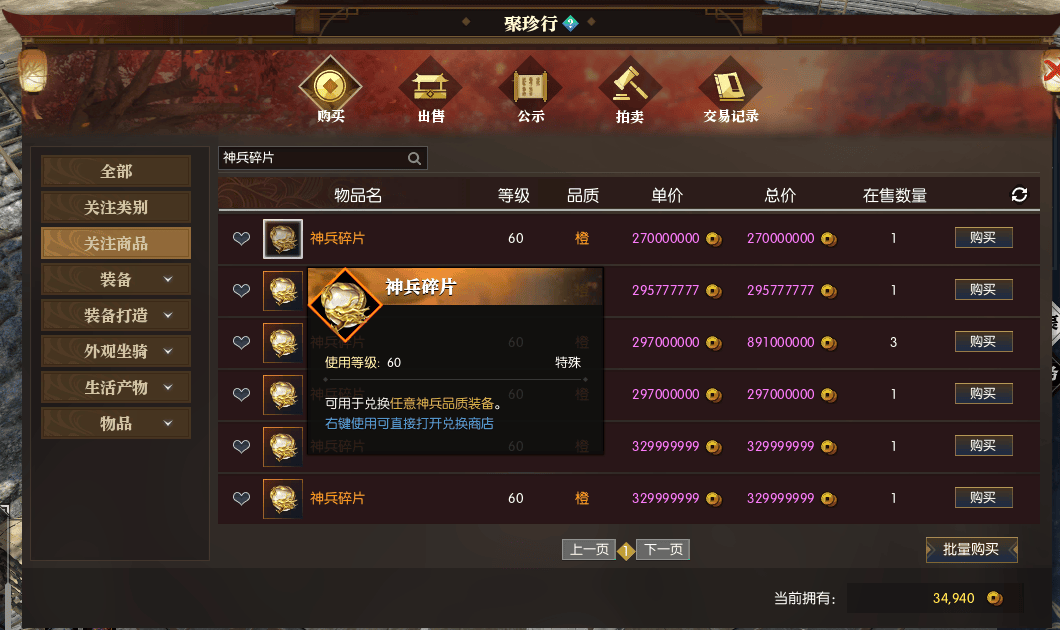
Task: Open the 拍卖 gavel icon
Action: 630,87
